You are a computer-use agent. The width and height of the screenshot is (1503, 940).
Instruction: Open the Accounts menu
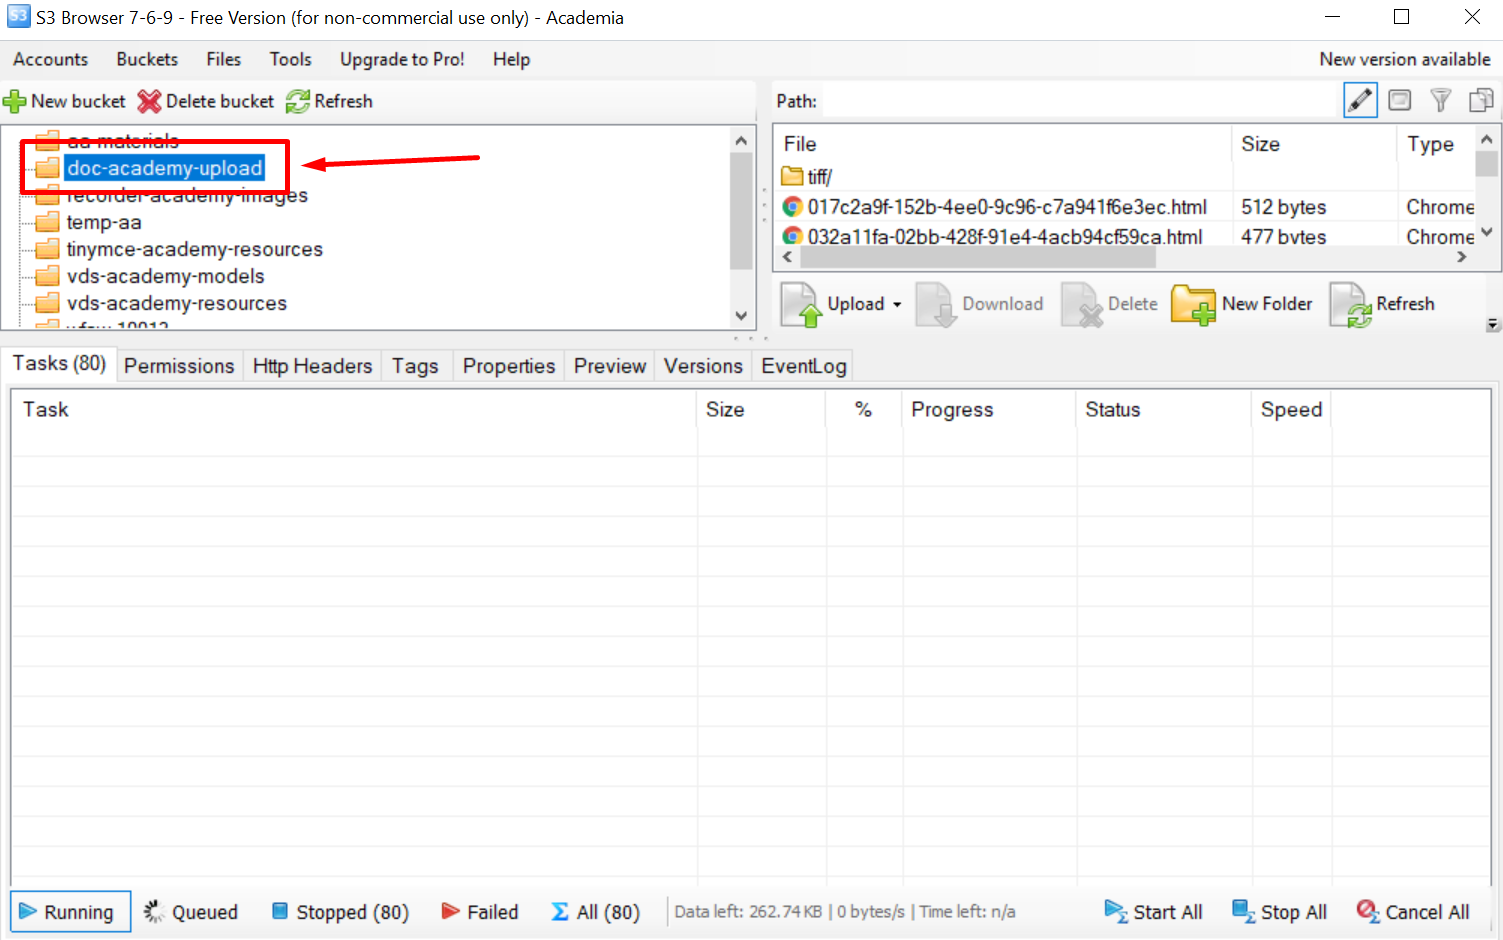[x=50, y=59]
